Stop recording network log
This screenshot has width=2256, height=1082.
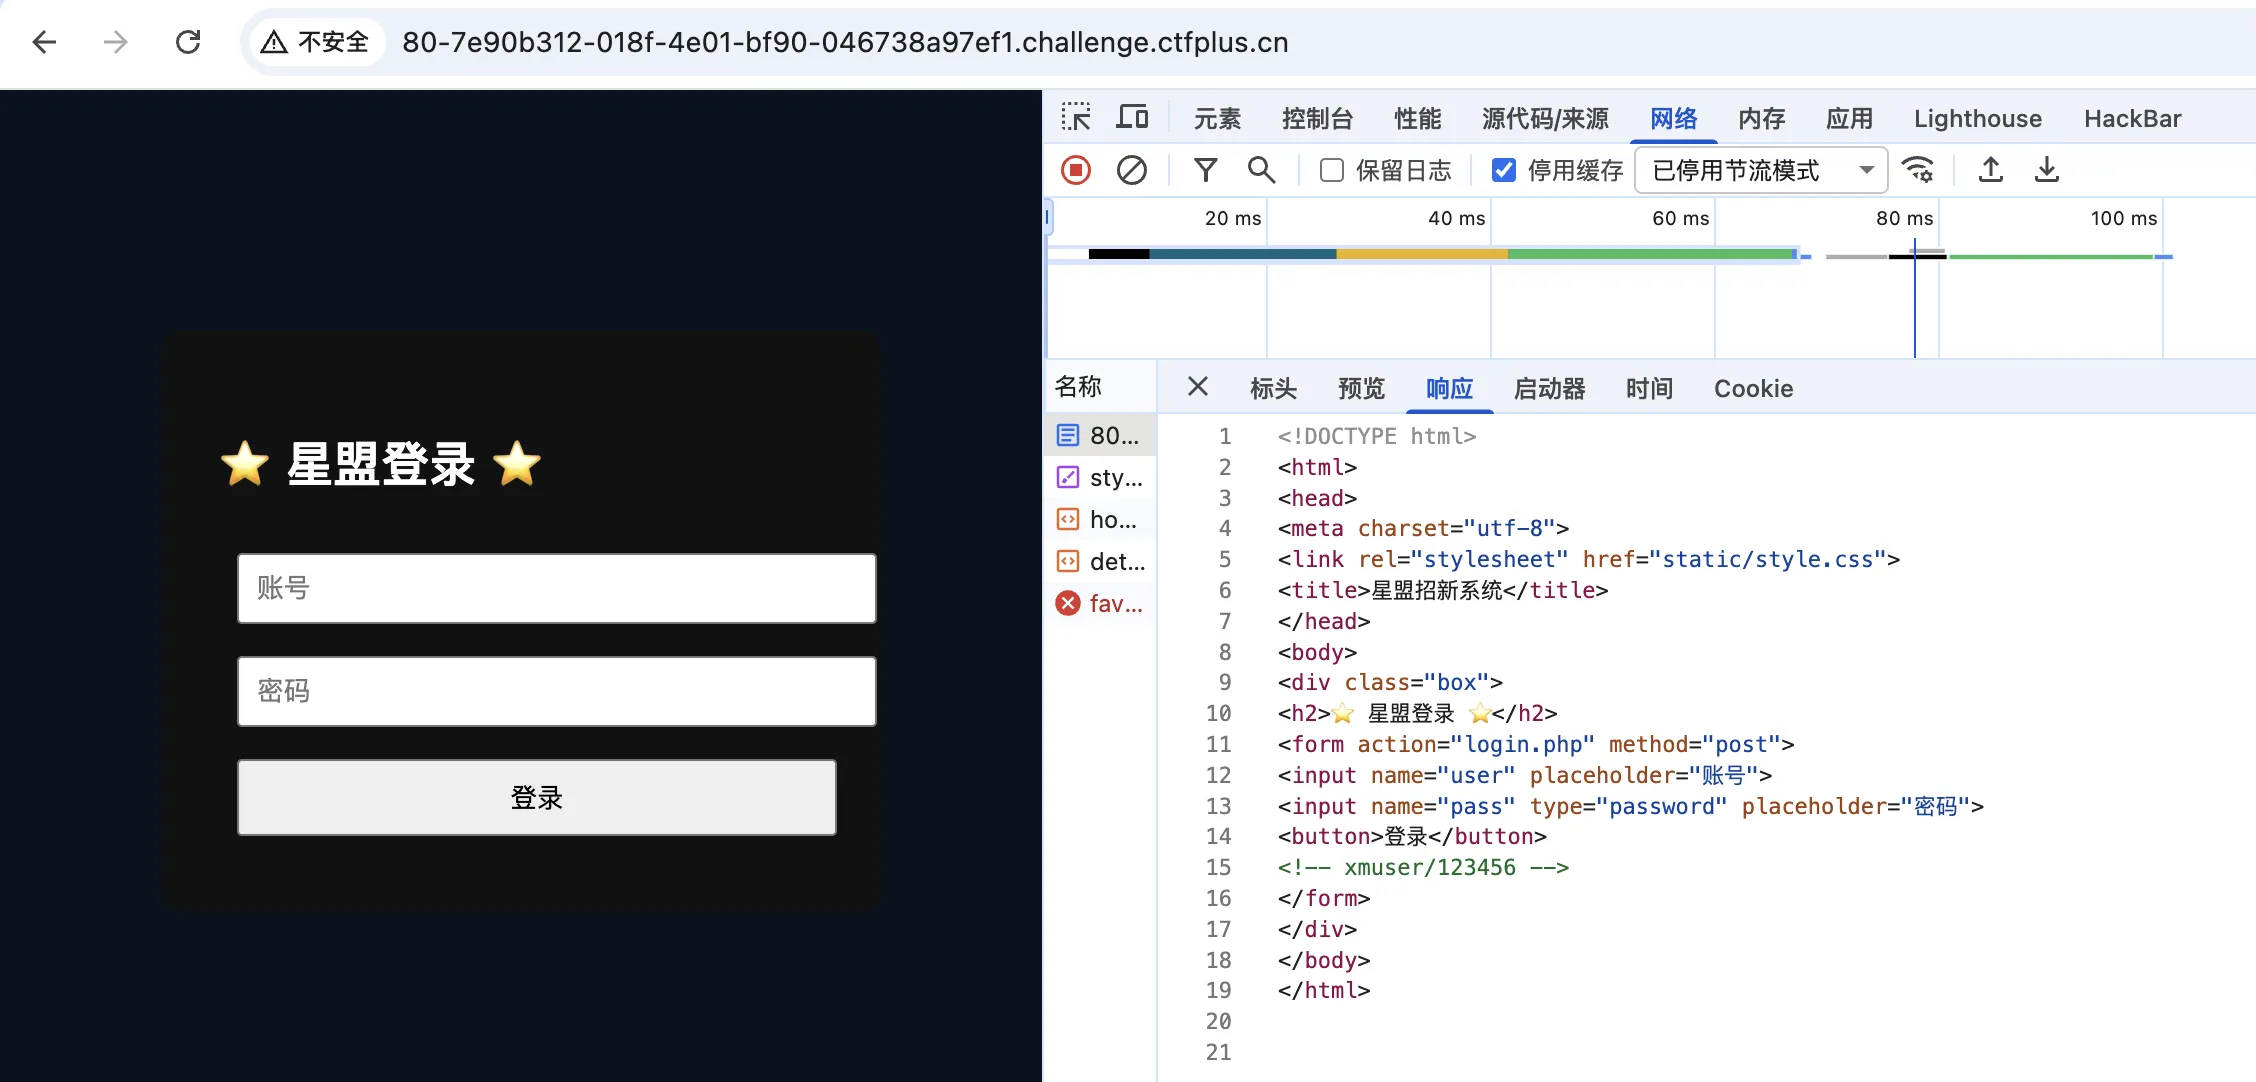1076,170
